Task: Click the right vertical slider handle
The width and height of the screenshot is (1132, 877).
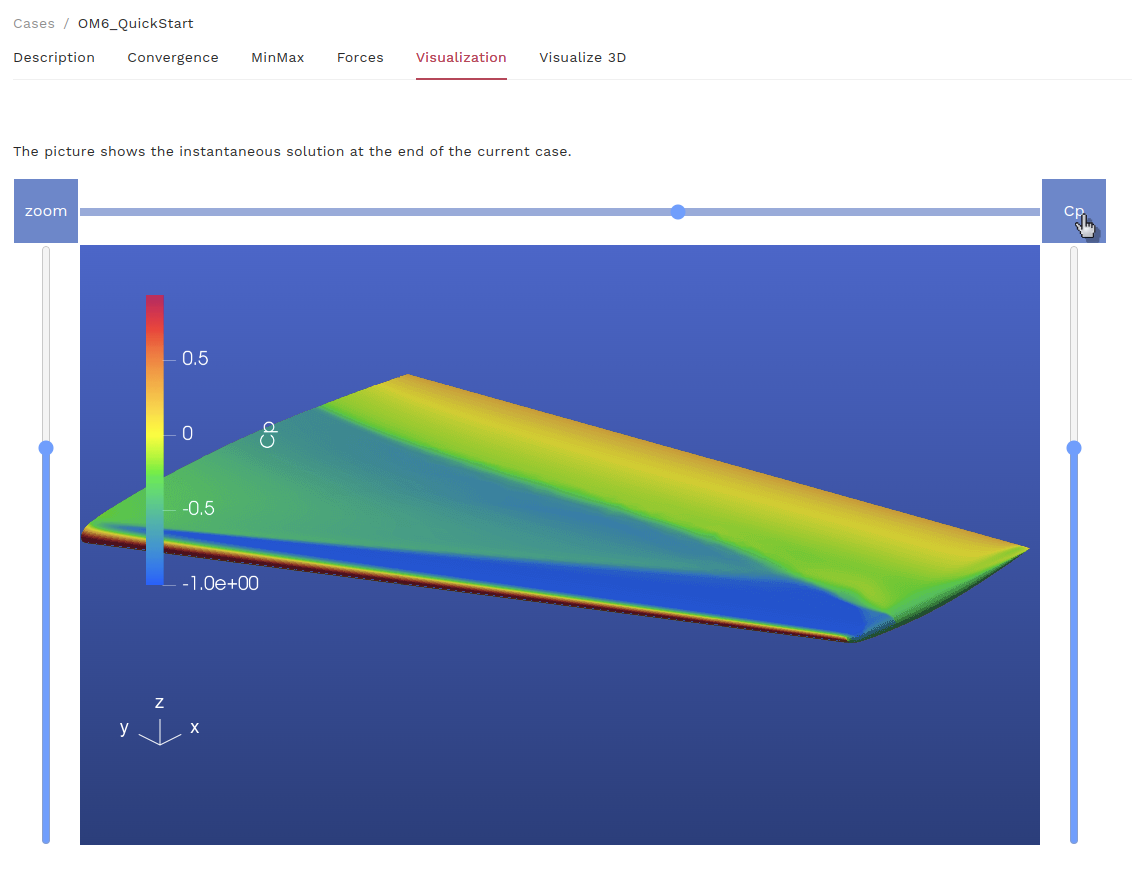Action: pyautogui.click(x=1074, y=448)
